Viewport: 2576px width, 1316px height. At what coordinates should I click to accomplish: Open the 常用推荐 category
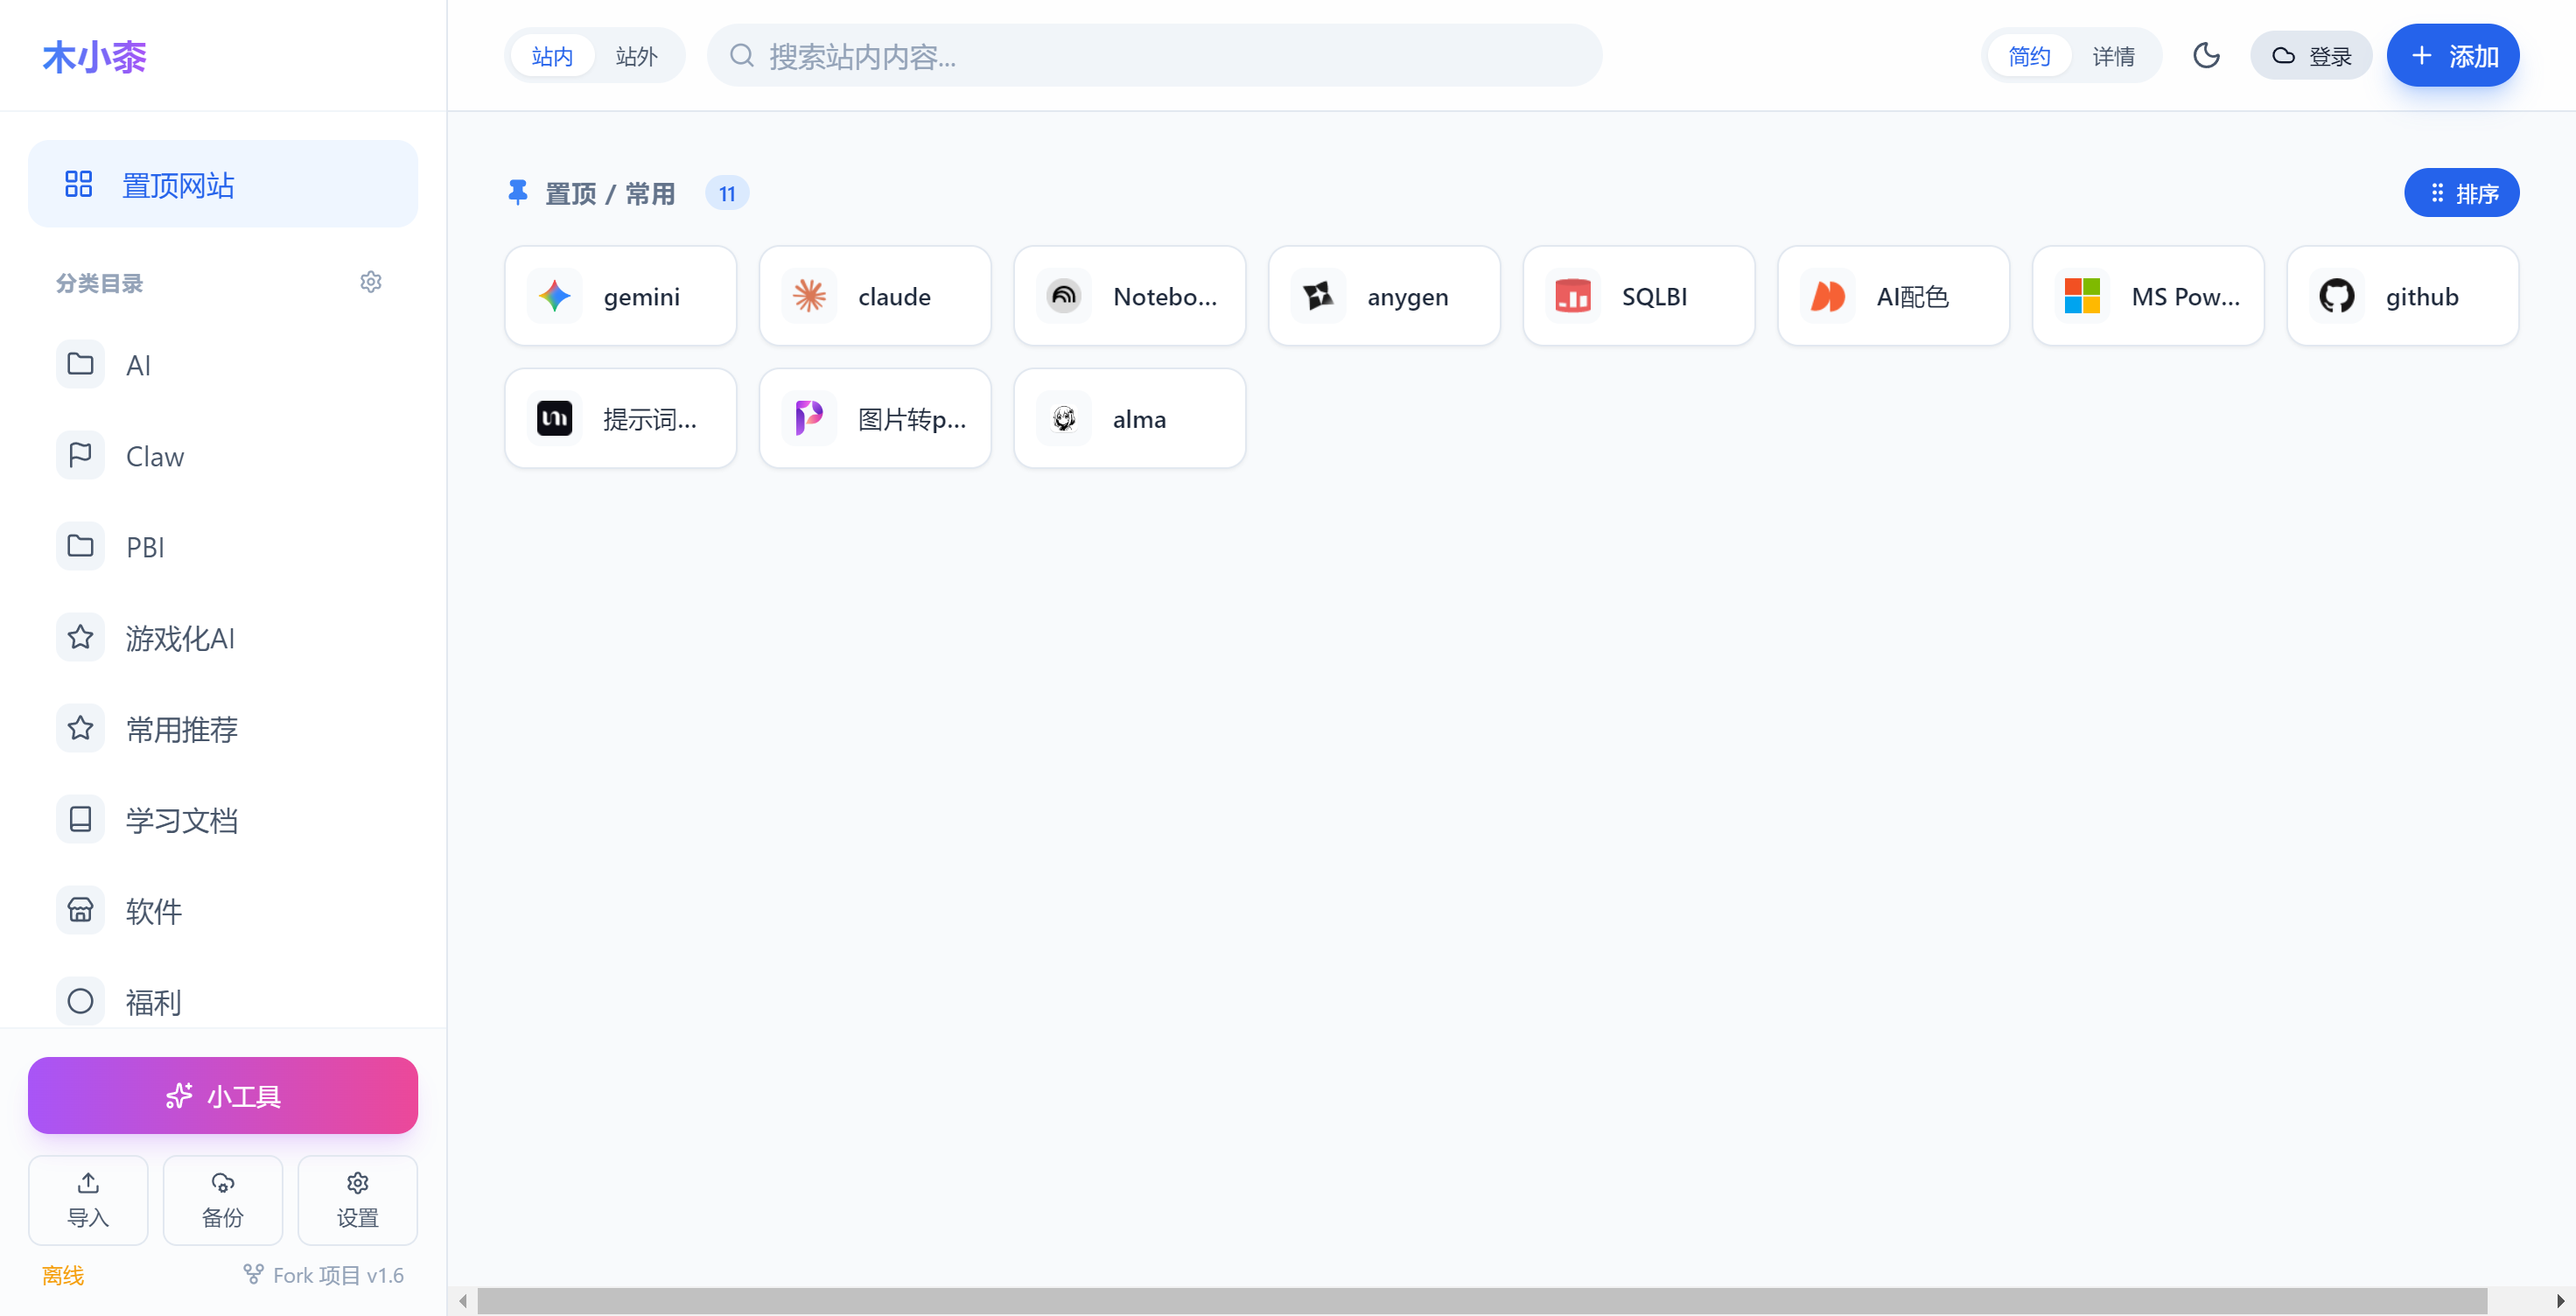point(223,728)
